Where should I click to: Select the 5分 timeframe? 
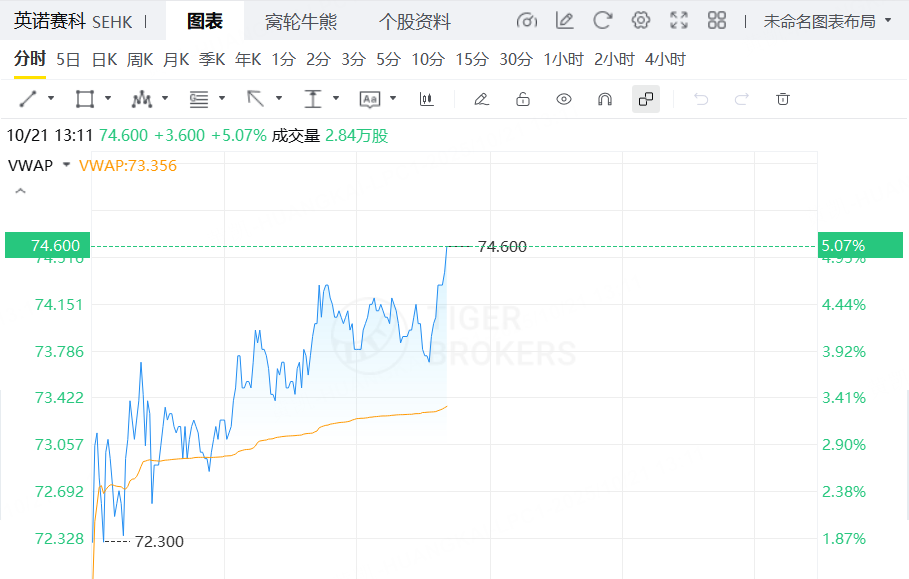click(388, 59)
